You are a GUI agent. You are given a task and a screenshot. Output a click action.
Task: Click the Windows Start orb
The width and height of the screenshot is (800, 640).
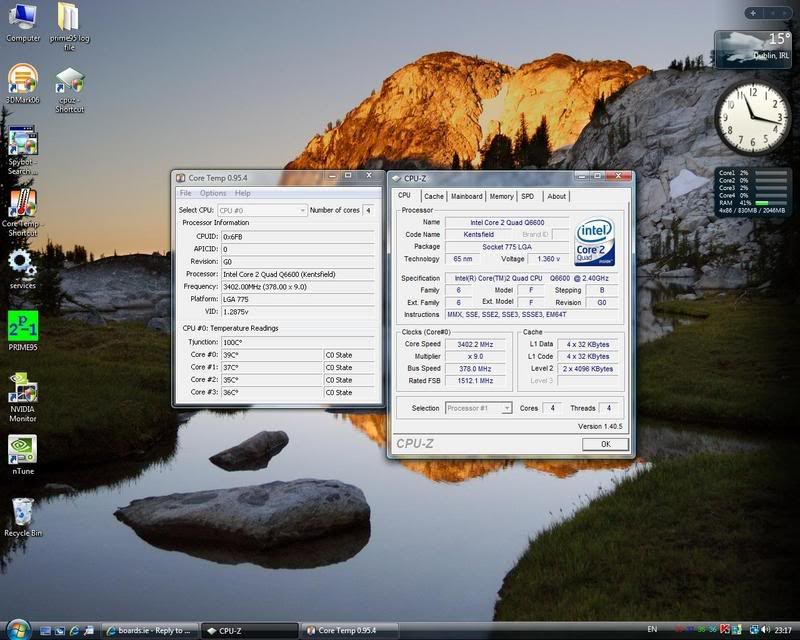[18, 630]
